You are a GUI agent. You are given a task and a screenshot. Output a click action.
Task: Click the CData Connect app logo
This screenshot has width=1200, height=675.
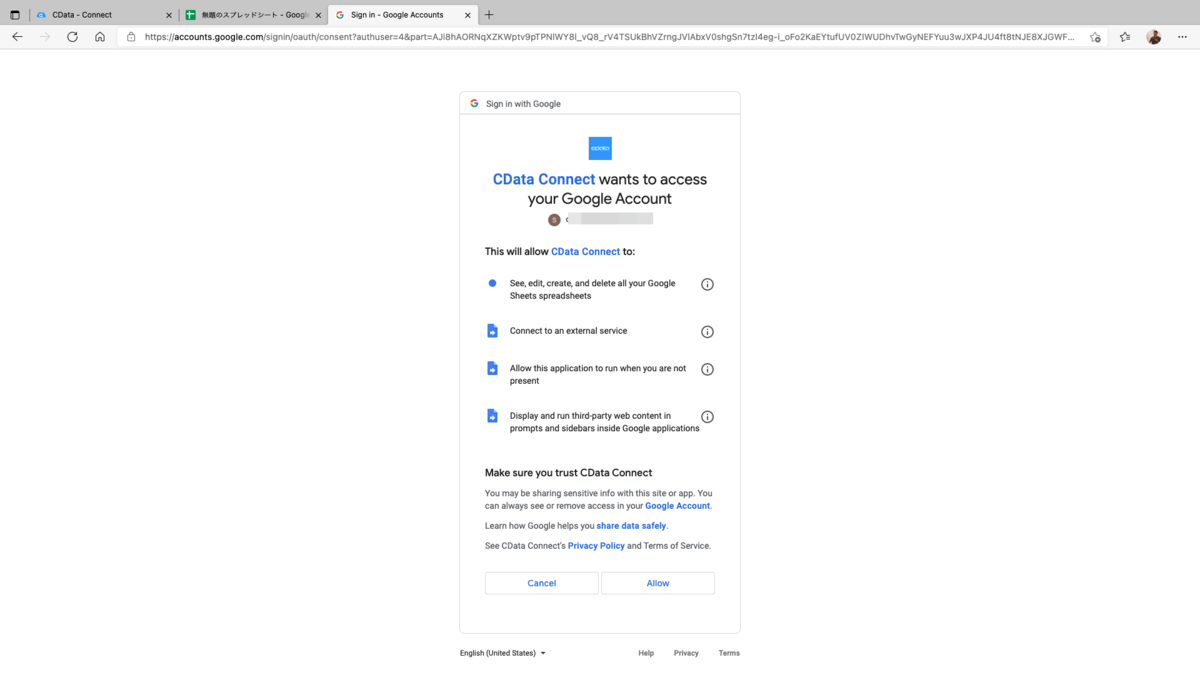click(600, 148)
